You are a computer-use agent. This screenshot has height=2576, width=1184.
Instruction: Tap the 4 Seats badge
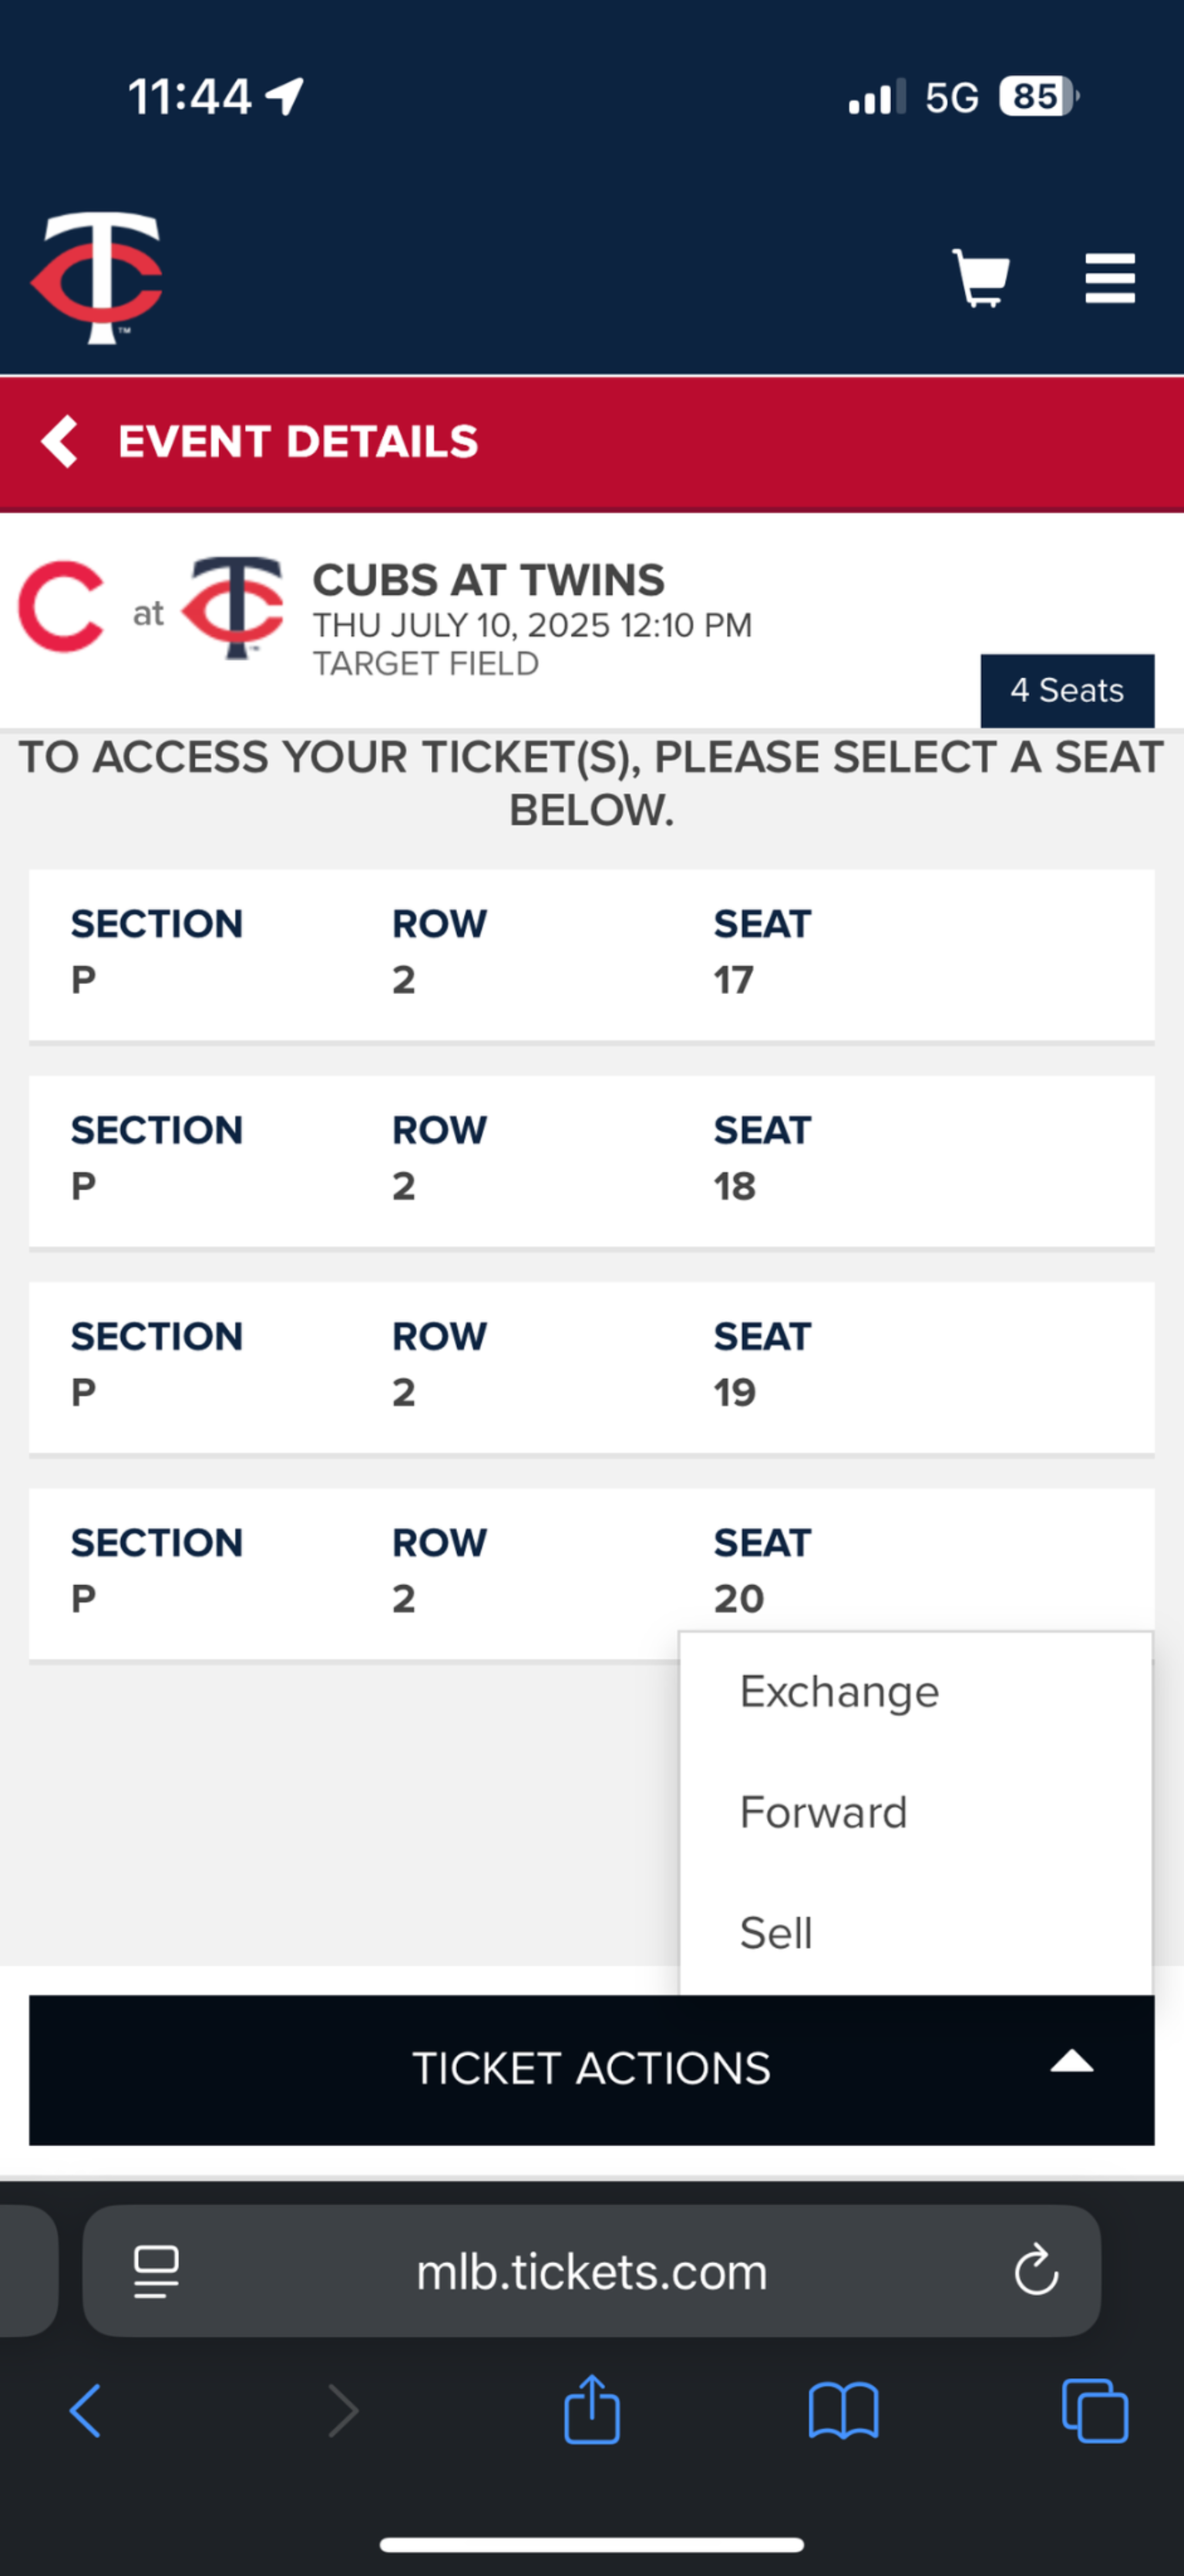pos(1067,690)
